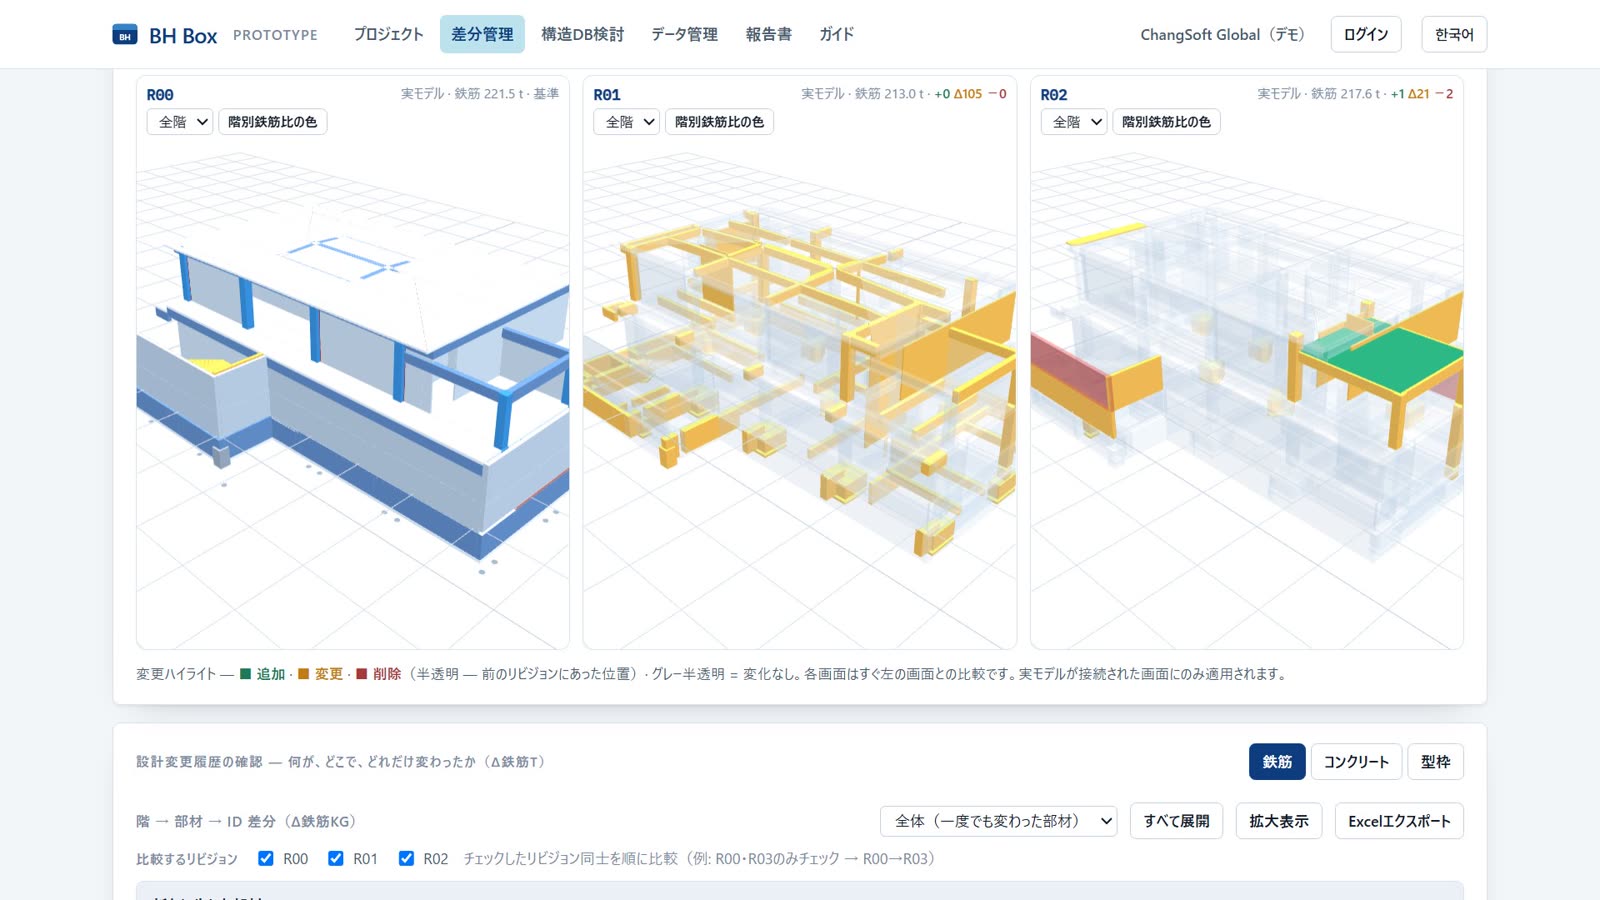Toggle 階別鉄筋比の色 in the R00 panel

point(272,122)
